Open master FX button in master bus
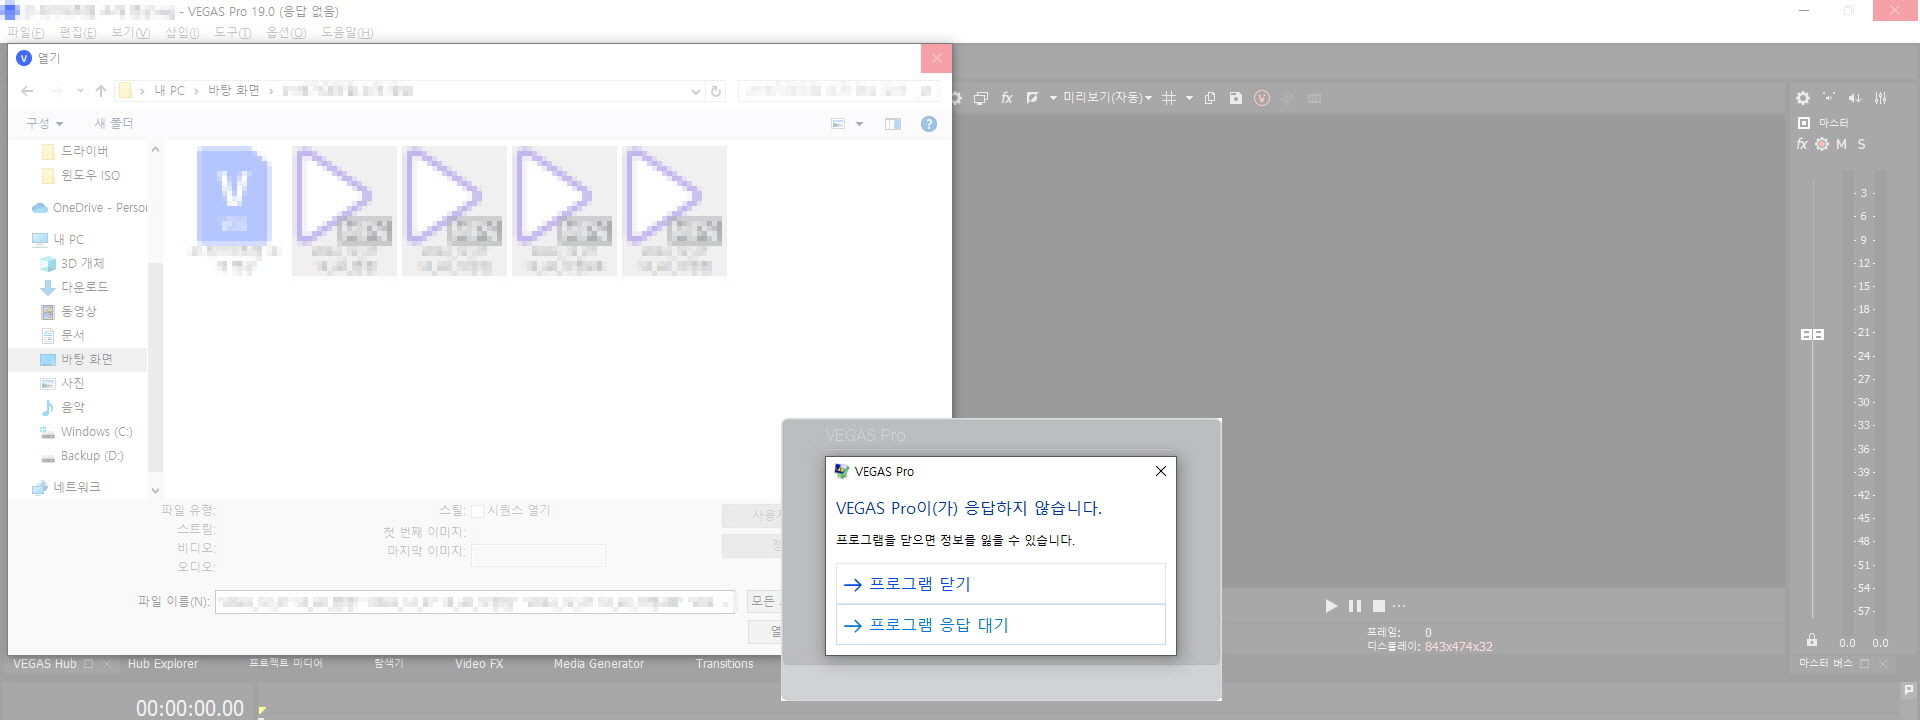Screen dimensions: 1920x720 pos(1802,144)
